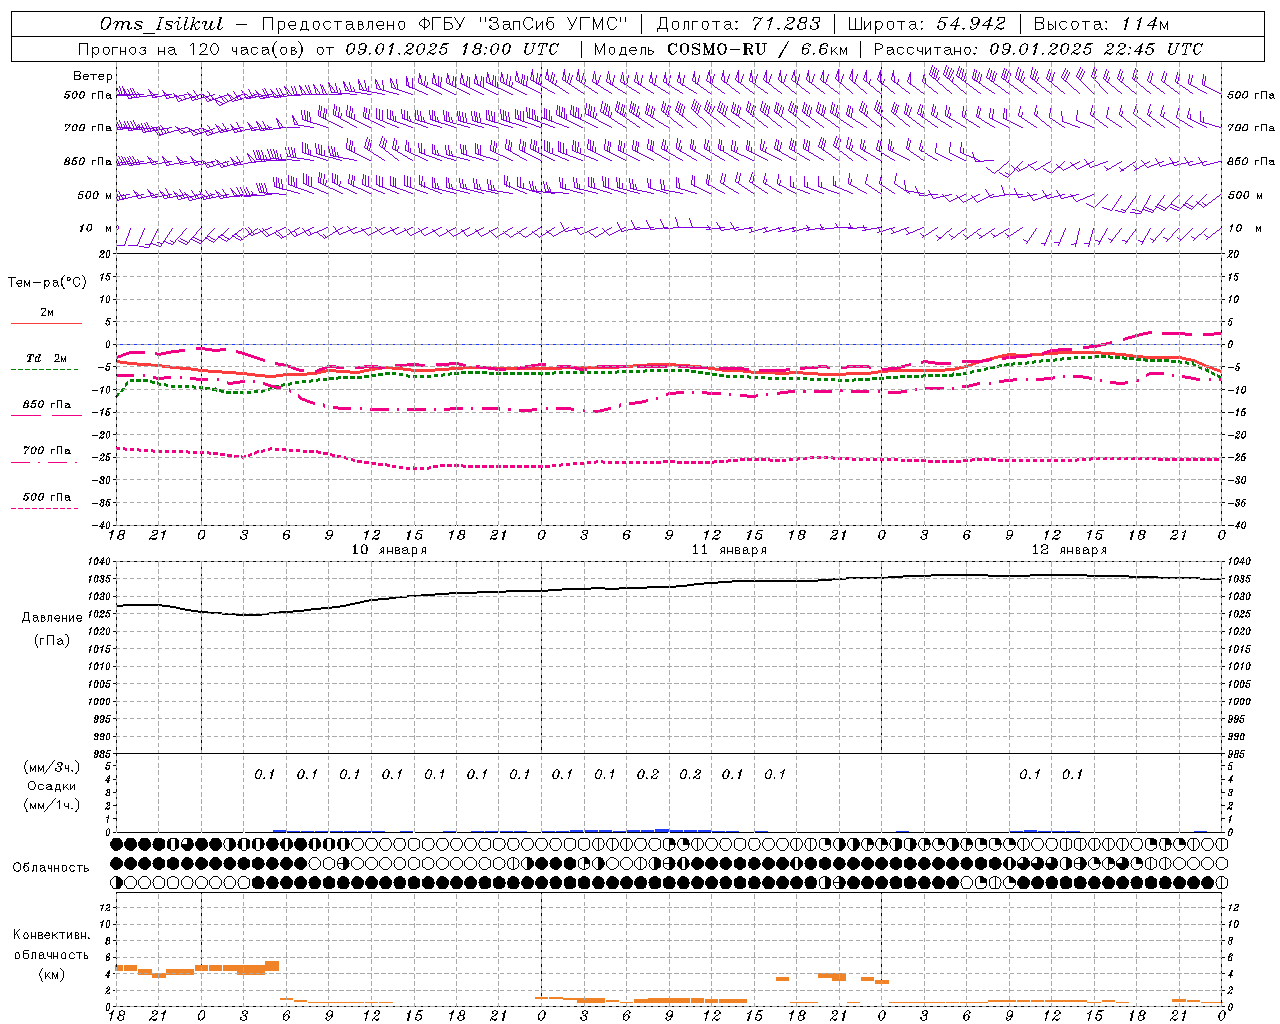Click the 500 гПа entry in temperature legend
The image size is (1280, 1024).
click(x=47, y=497)
